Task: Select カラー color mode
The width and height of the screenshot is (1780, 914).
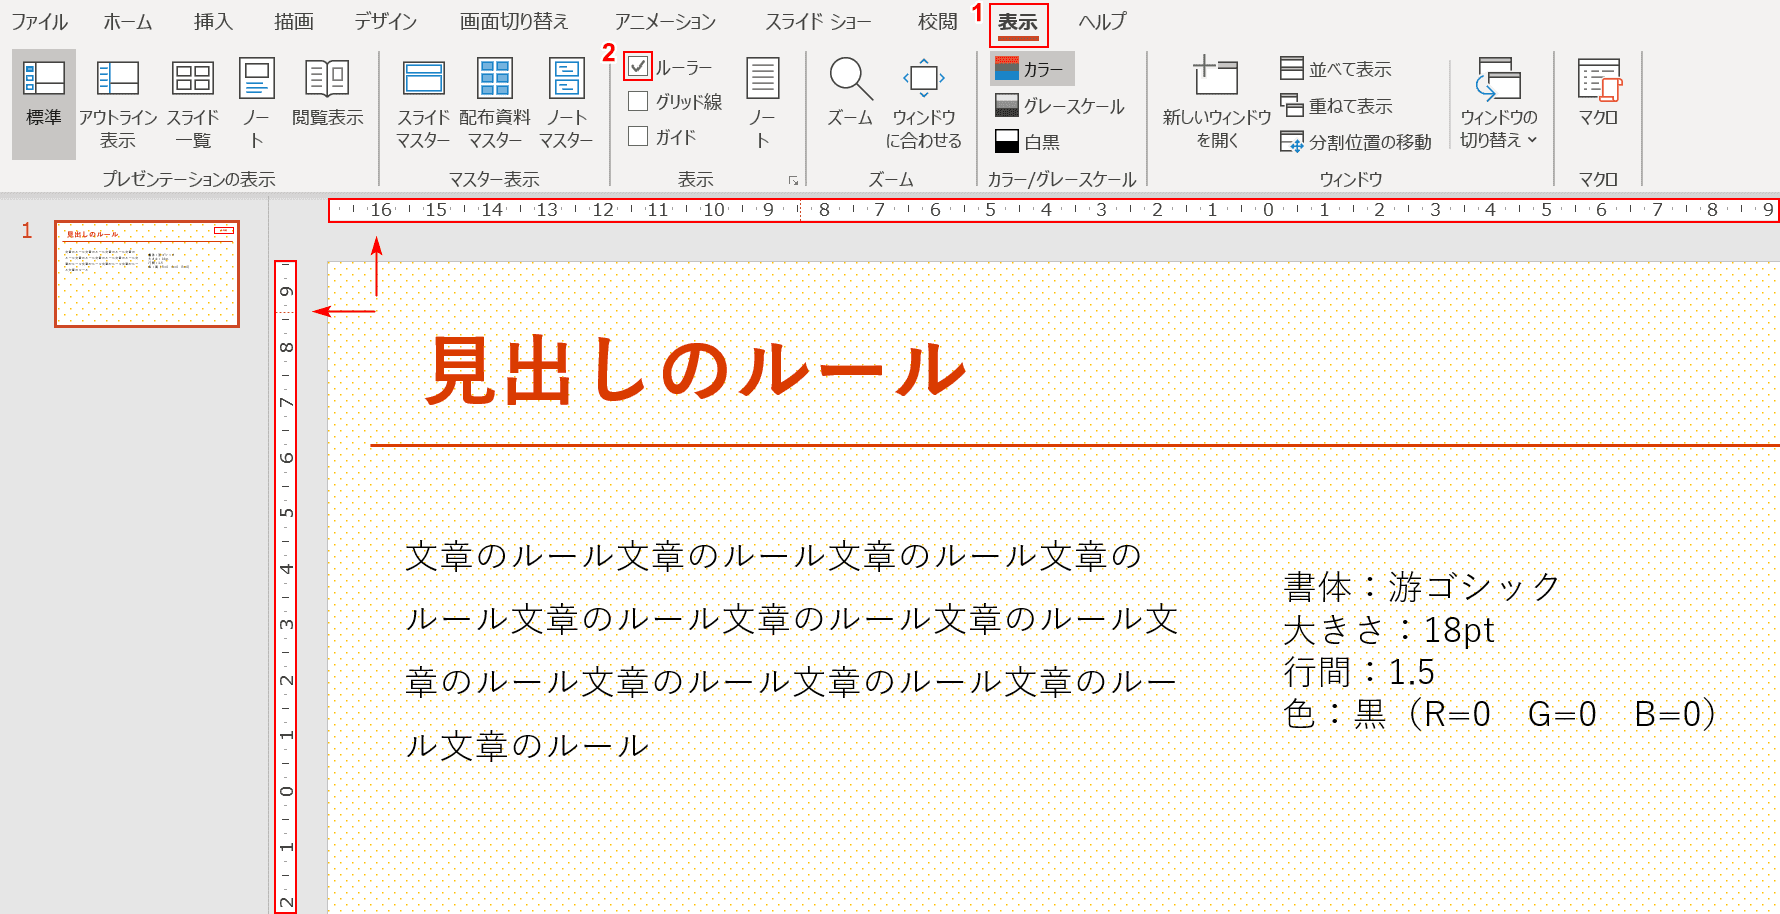Action: pyautogui.click(x=1032, y=69)
